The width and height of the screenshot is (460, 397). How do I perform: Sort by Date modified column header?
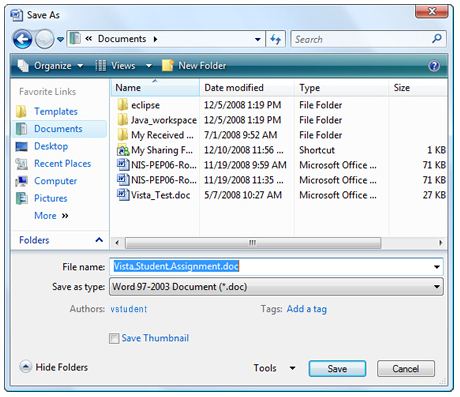click(247, 88)
